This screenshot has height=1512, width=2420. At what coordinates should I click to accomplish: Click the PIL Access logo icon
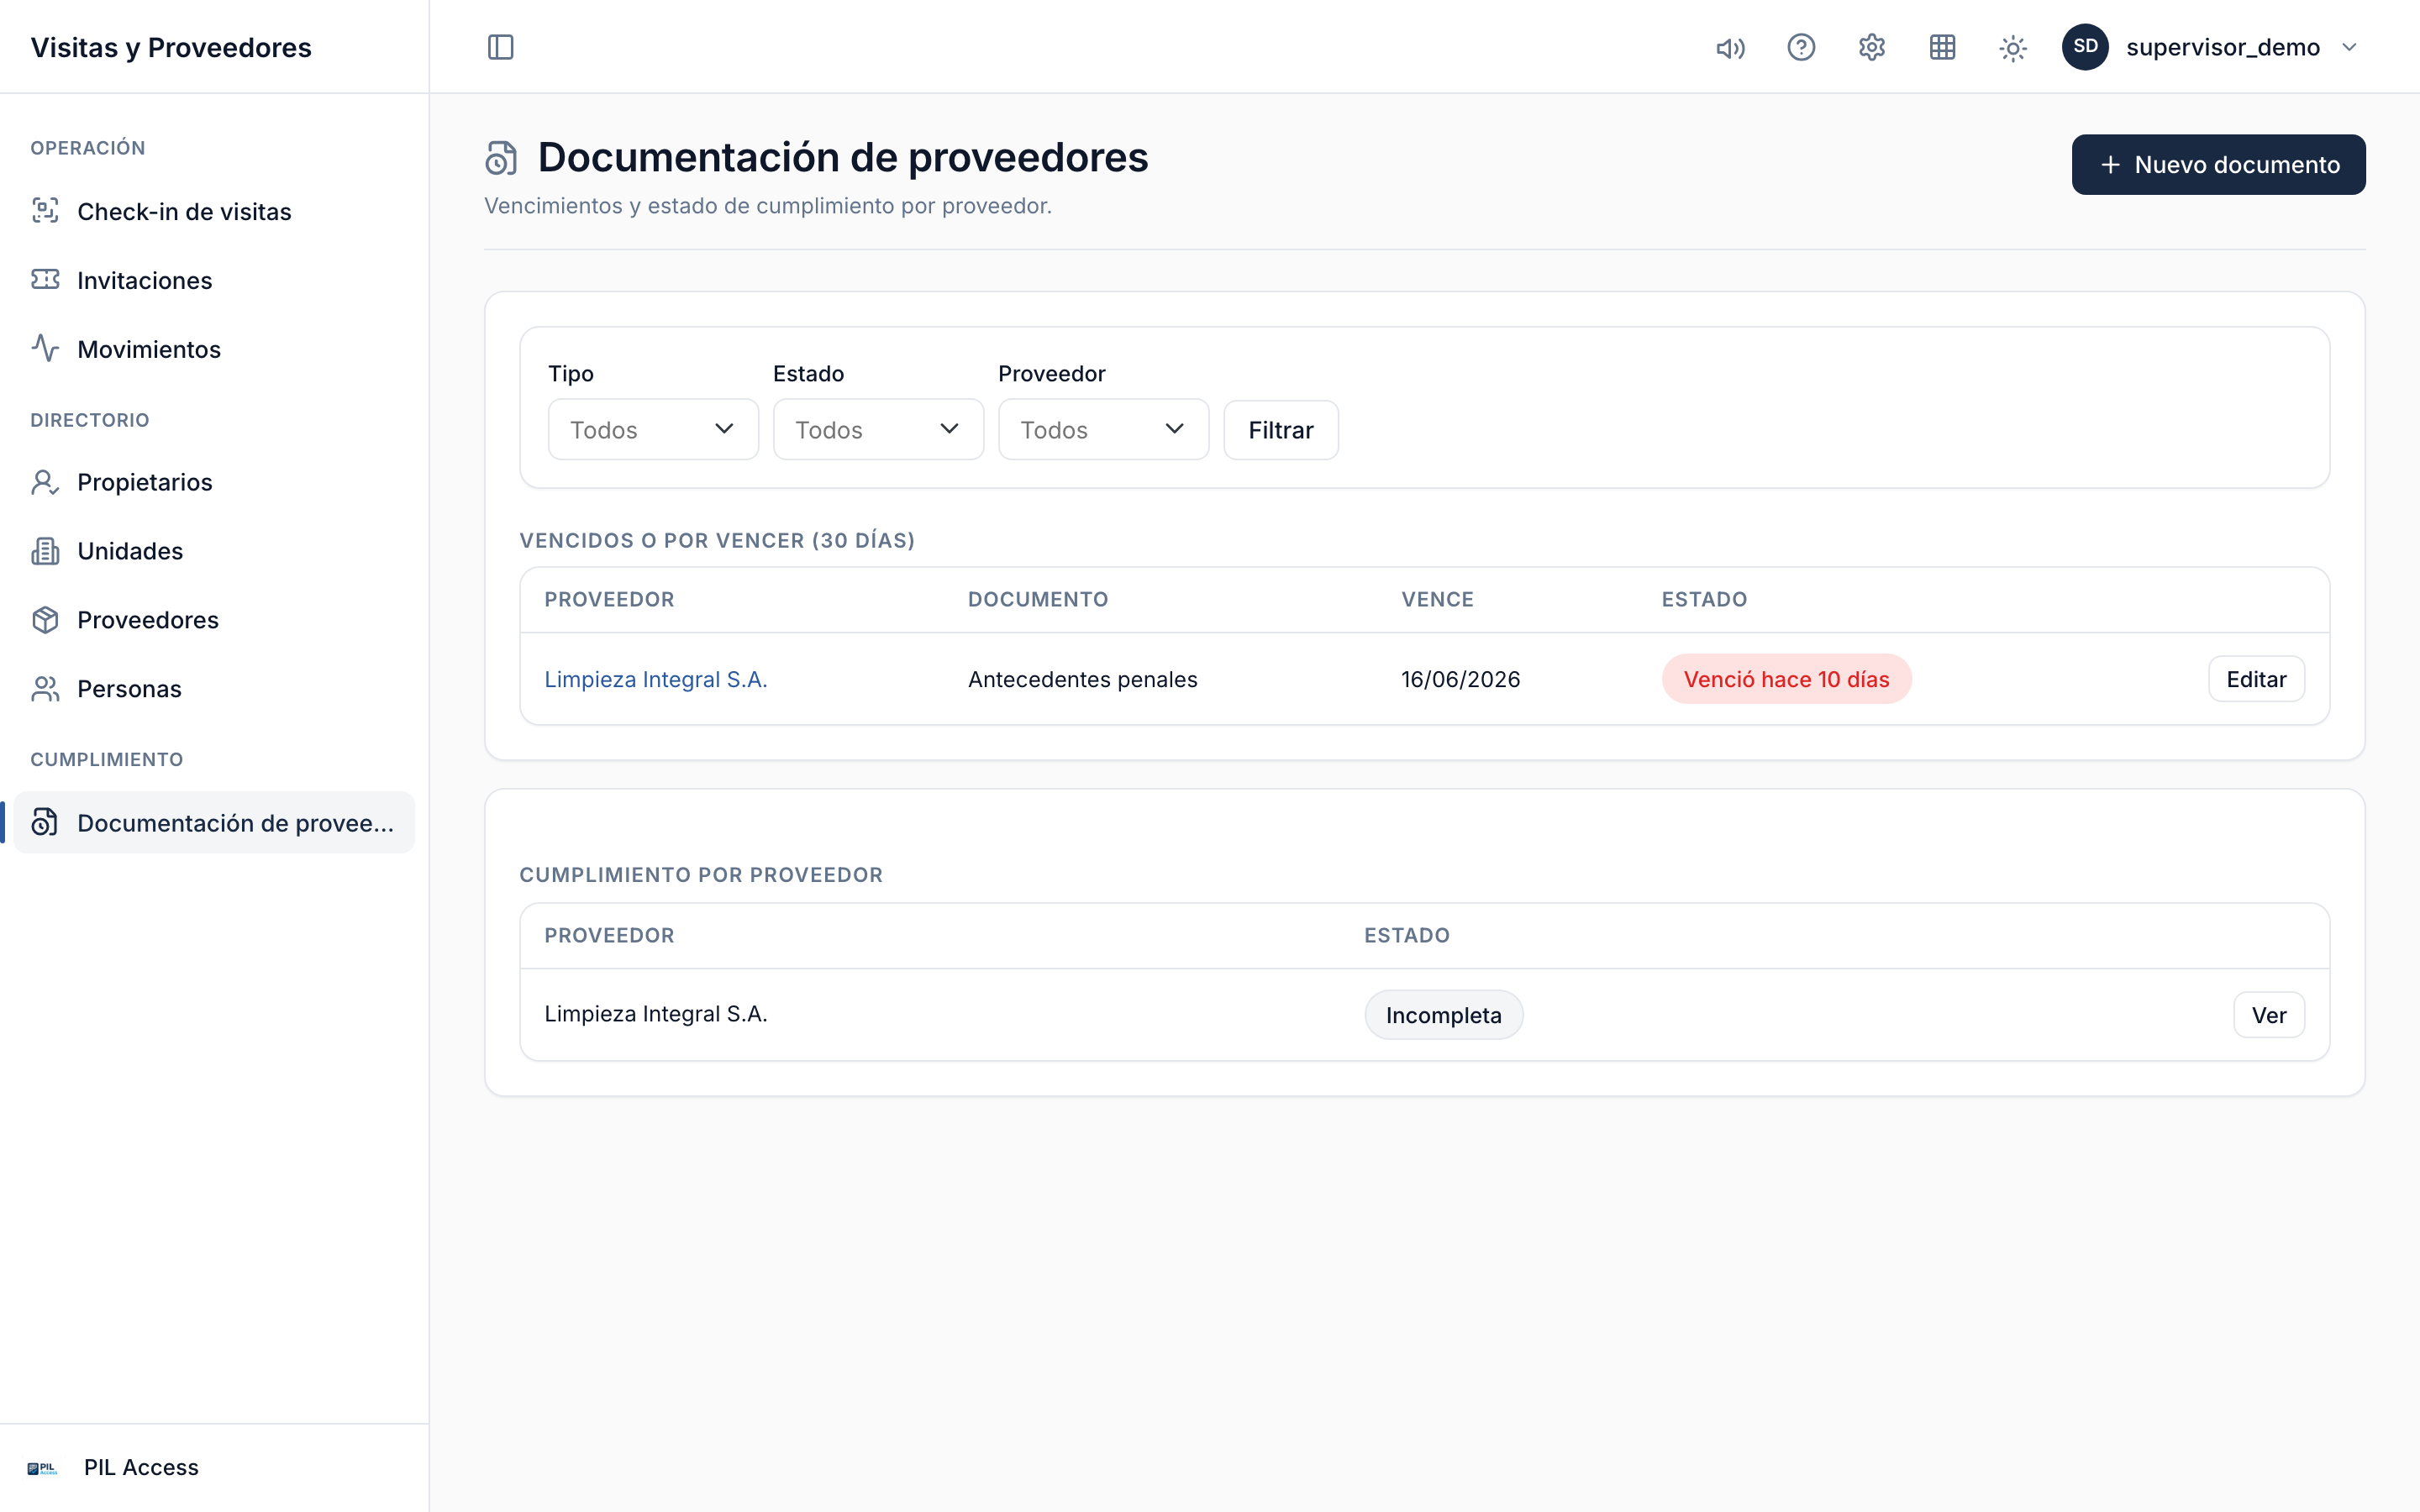(42, 1468)
